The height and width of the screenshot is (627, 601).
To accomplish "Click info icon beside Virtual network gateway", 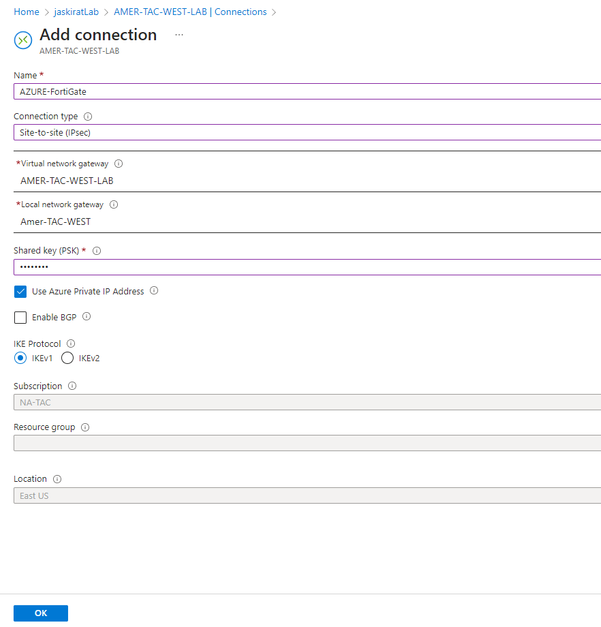I will 119,163.
